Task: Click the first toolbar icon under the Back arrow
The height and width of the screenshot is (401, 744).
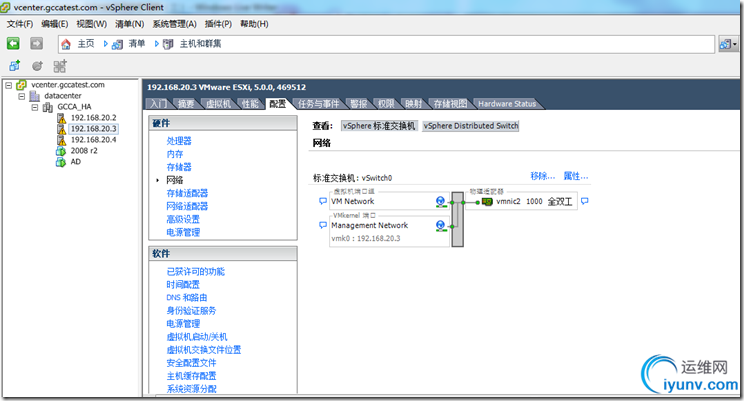Action: pos(15,66)
